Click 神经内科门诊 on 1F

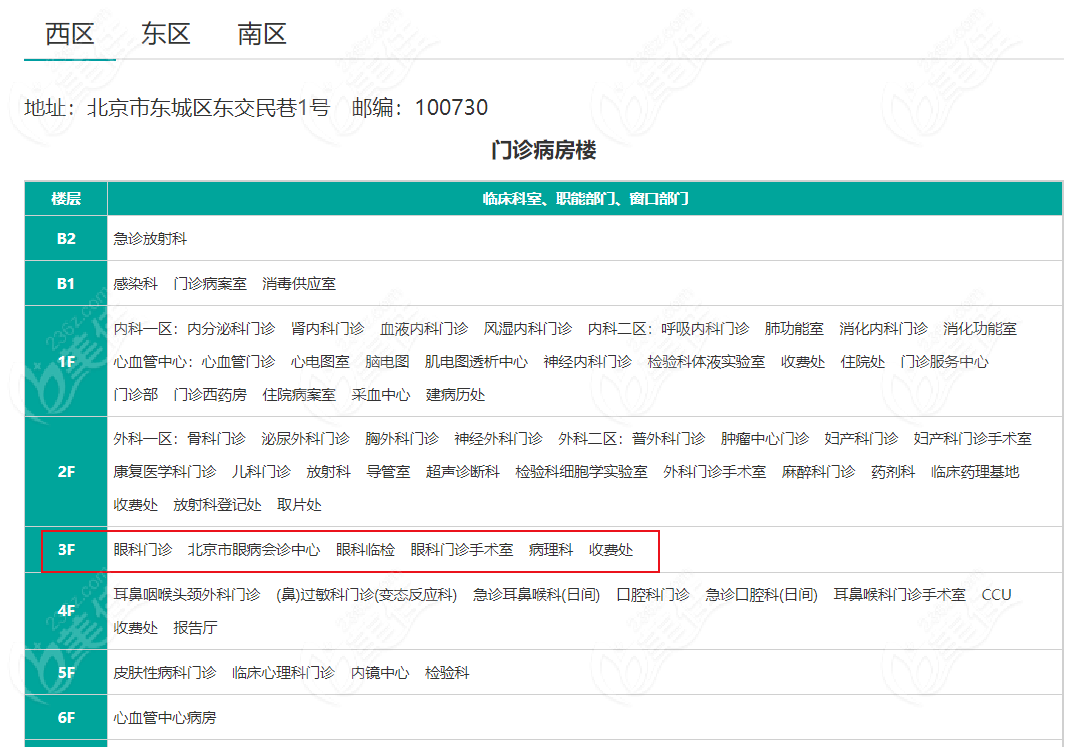click(588, 362)
